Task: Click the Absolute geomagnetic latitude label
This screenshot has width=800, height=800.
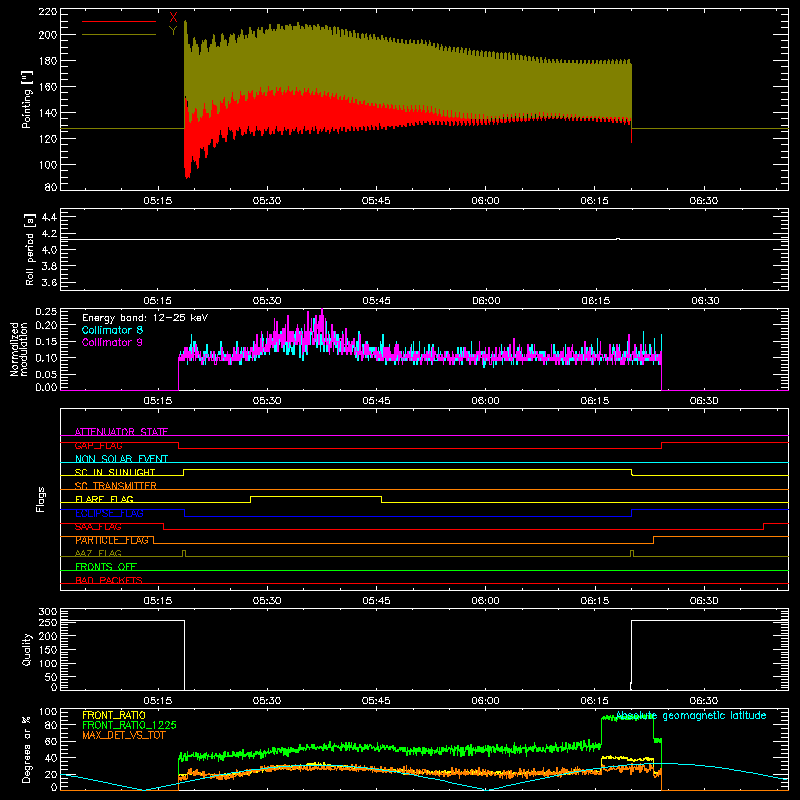Action: (x=691, y=716)
